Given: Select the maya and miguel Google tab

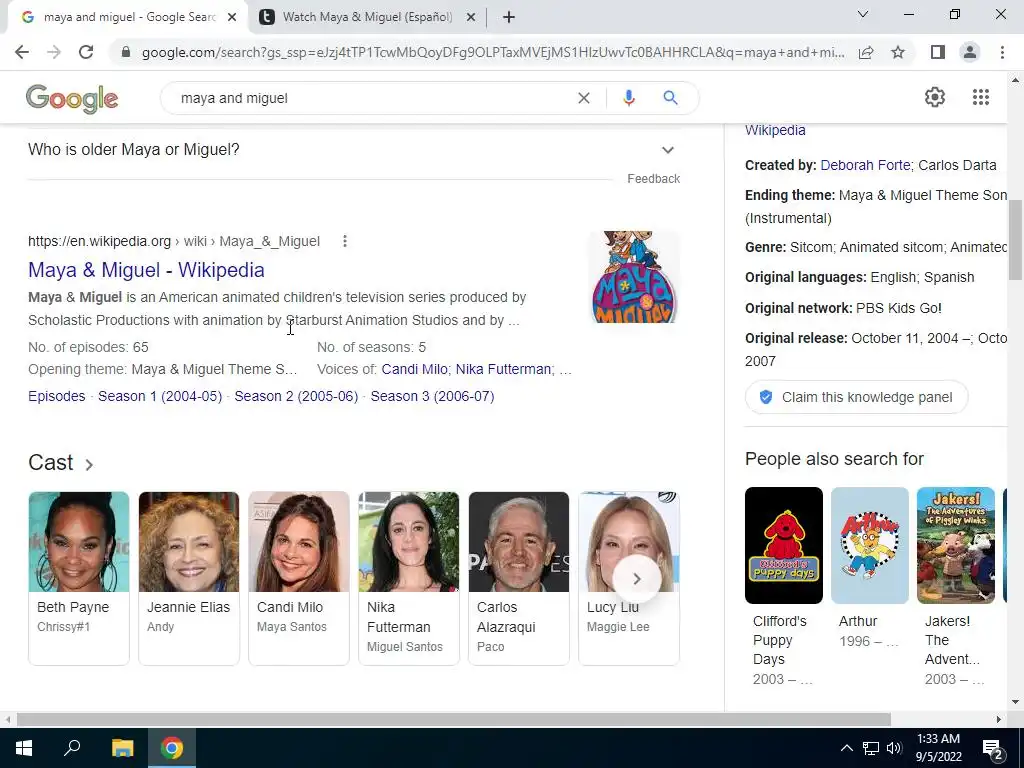Looking at the screenshot, I should 130,17.
